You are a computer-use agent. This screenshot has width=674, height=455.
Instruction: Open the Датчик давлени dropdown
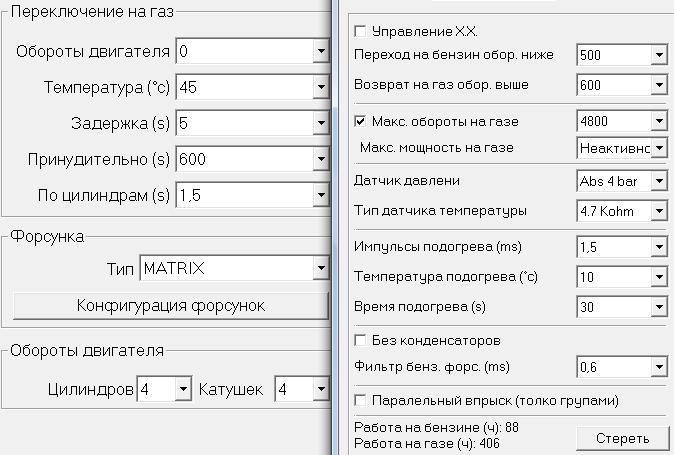(x=658, y=181)
